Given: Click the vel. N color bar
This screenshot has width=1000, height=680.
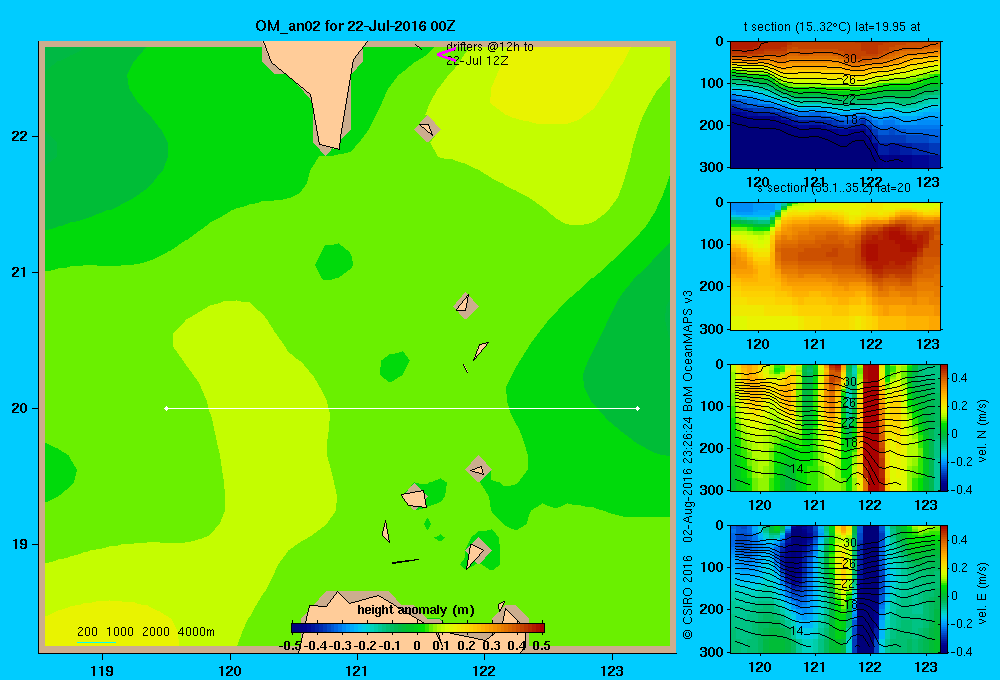Looking at the screenshot, I should [945, 427].
